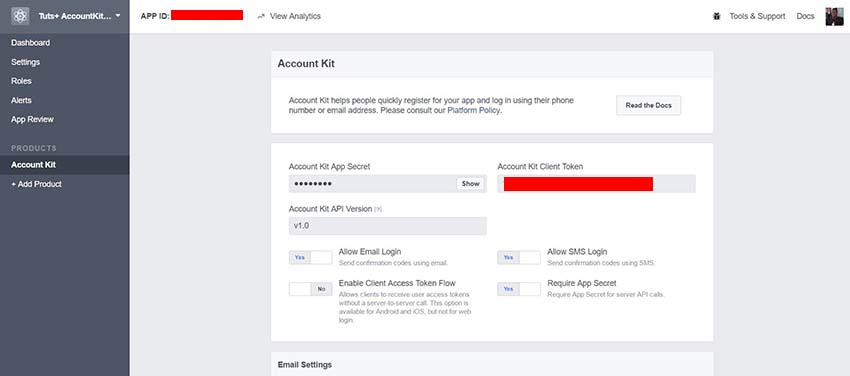Viewport: 850px width, 376px height.
Task: Open the Tuts+ AccountKit app dropdown
Action: pyautogui.click(x=79, y=16)
